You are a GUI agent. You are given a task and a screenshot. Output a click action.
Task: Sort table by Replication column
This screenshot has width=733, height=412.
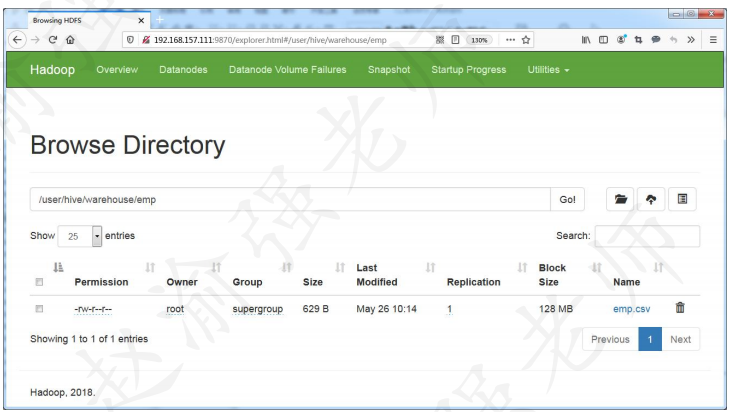point(474,282)
